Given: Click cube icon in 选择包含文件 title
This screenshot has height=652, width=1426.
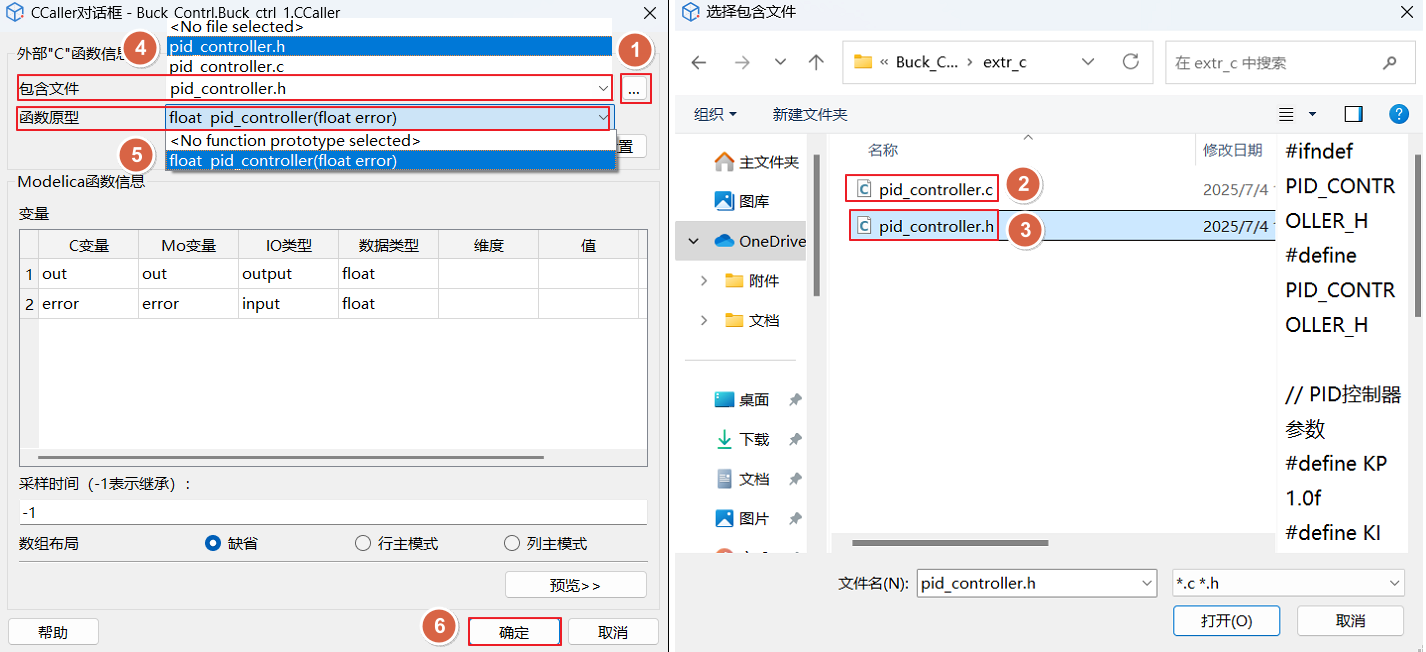Looking at the screenshot, I should (x=690, y=12).
